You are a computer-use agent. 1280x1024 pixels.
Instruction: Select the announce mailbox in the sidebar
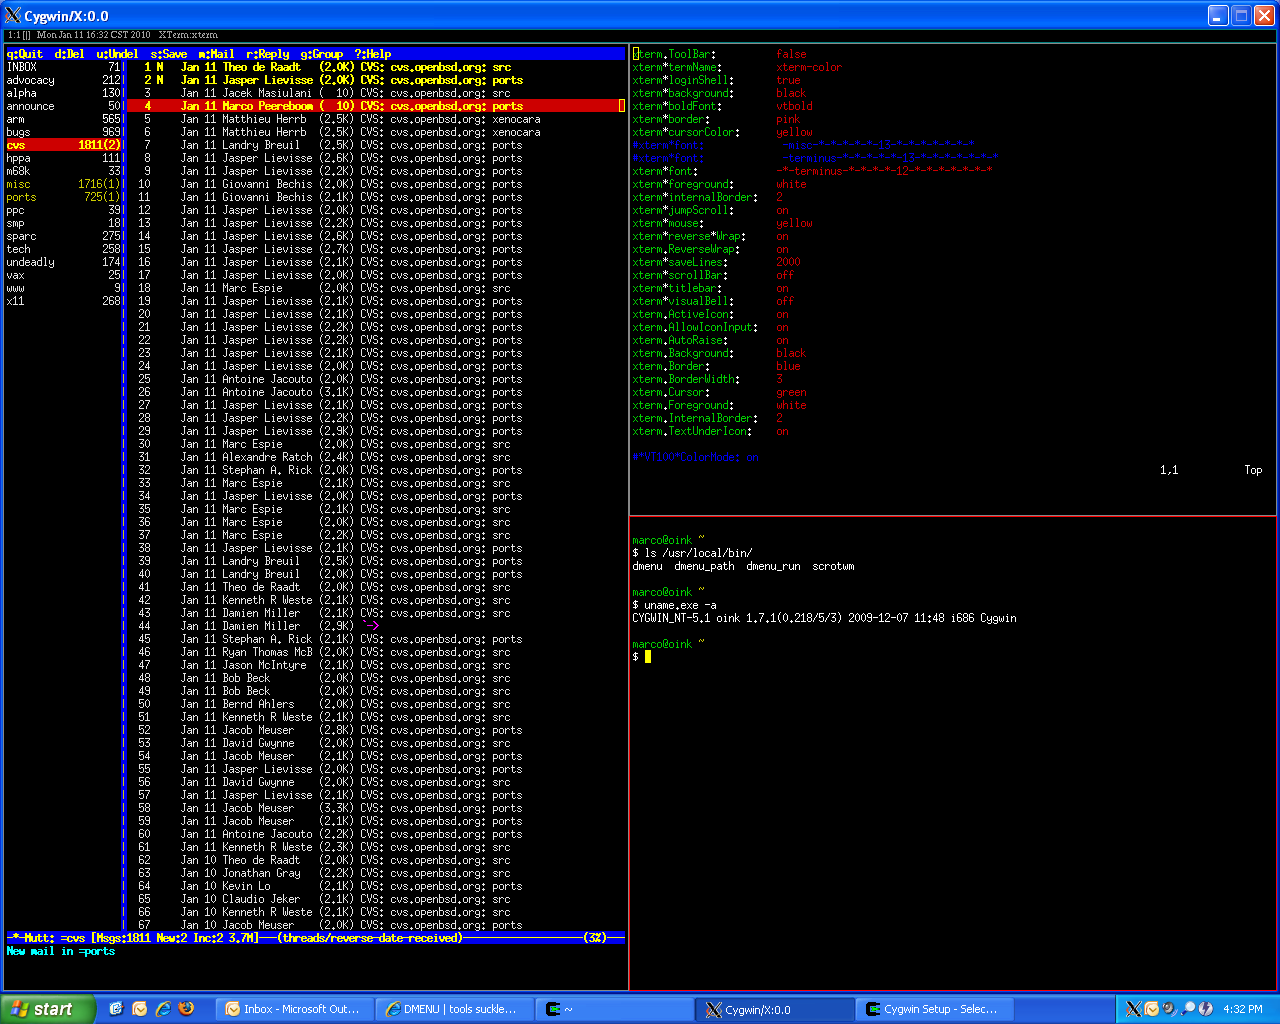(64, 106)
